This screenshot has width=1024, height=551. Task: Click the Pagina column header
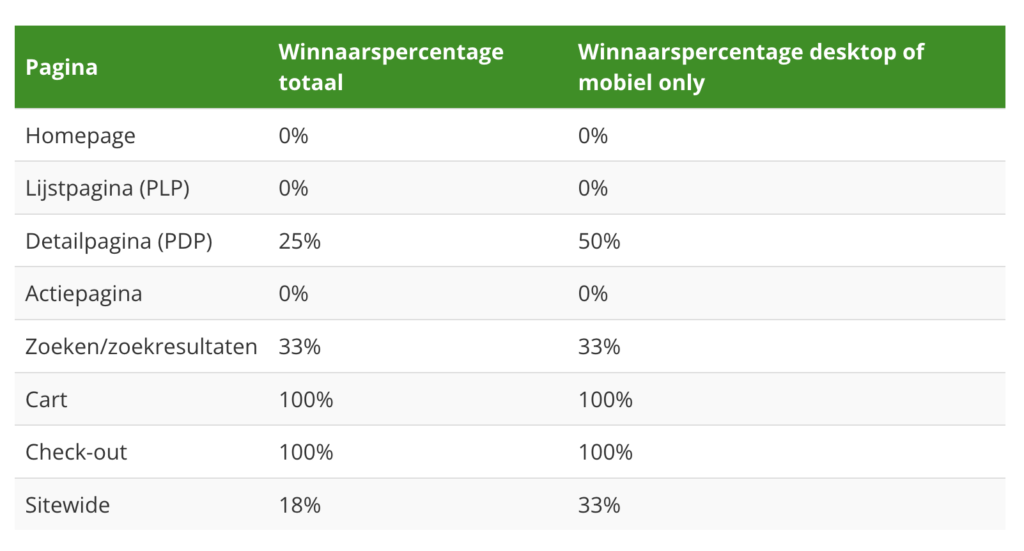[62, 68]
